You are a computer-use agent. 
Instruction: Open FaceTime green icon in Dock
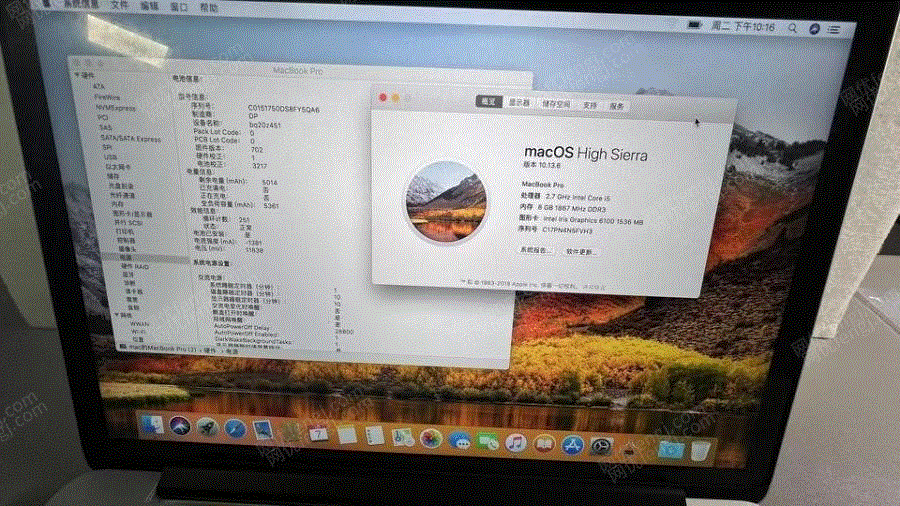[x=487, y=442]
